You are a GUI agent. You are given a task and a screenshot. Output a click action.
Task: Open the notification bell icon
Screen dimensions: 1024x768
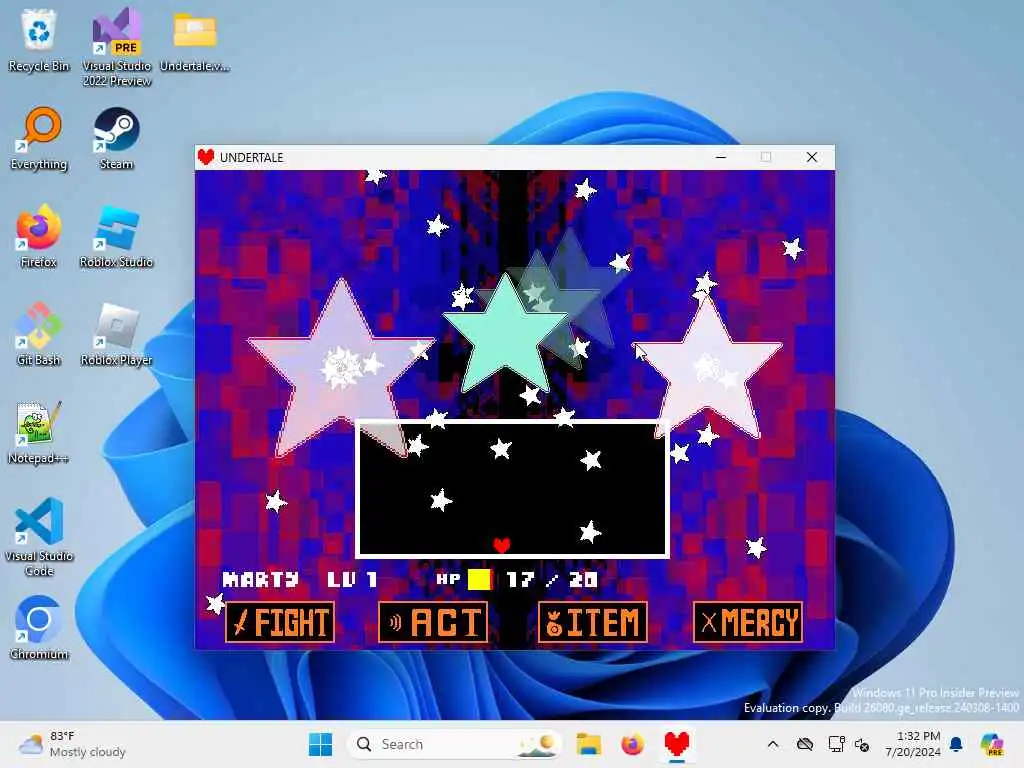pyautogui.click(x=956, y=744)
